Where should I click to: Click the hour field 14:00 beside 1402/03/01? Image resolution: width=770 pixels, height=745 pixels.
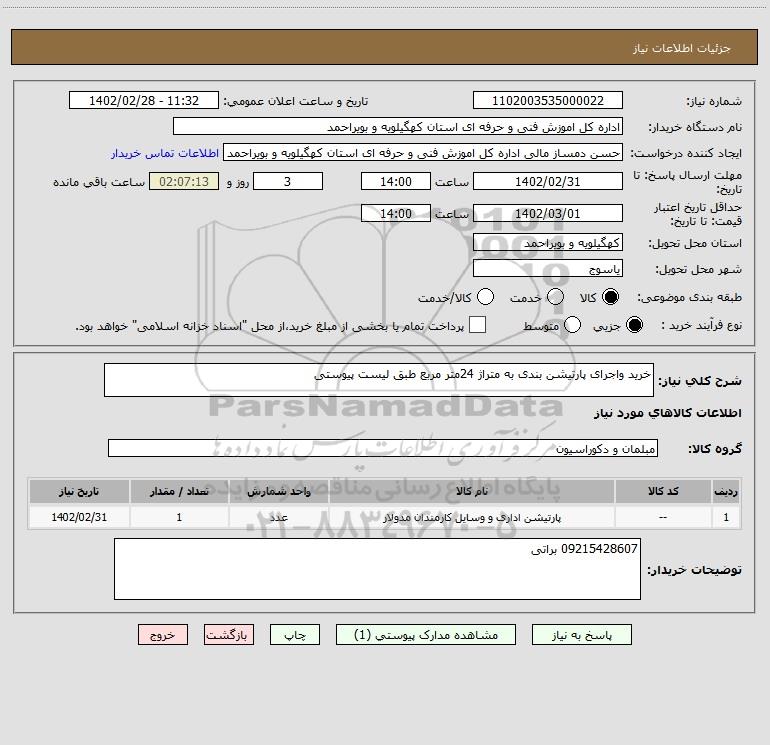(396, 213)
